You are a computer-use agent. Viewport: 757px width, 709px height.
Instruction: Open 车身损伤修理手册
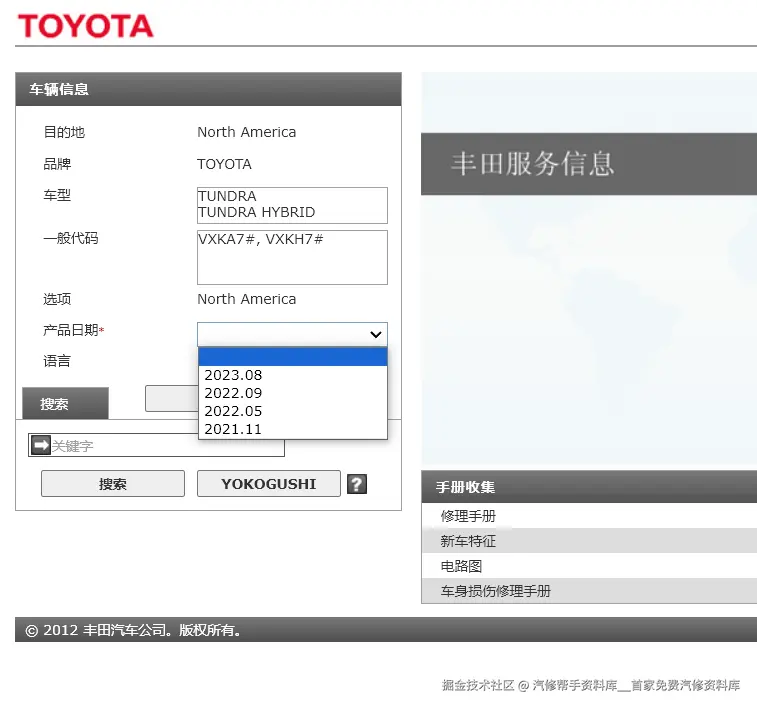[x=495, y=591]
